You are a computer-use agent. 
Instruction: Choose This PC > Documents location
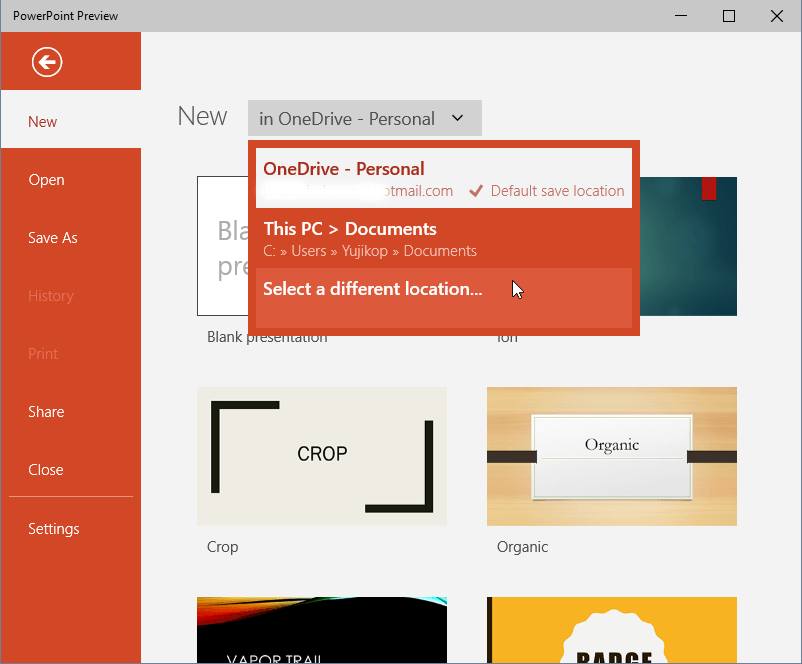click(x=444, y=238)
